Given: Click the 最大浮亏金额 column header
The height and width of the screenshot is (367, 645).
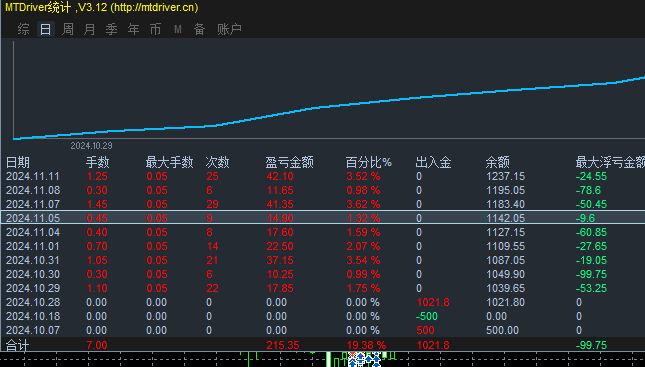Looking at the screenshot, I should 610,163.
